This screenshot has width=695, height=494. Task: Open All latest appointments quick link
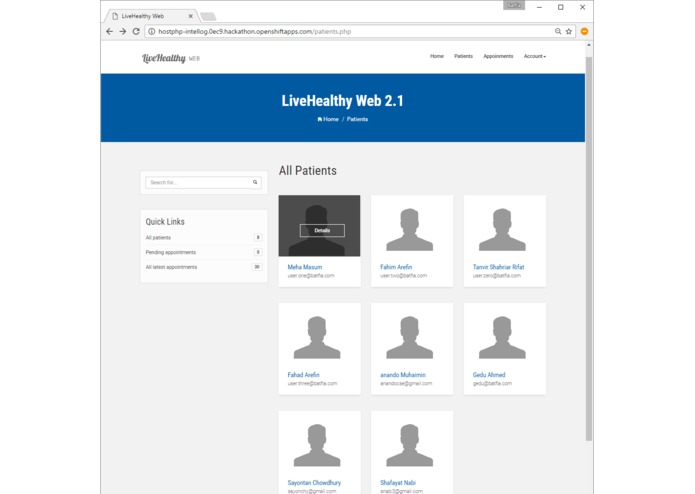coord(171,267)
